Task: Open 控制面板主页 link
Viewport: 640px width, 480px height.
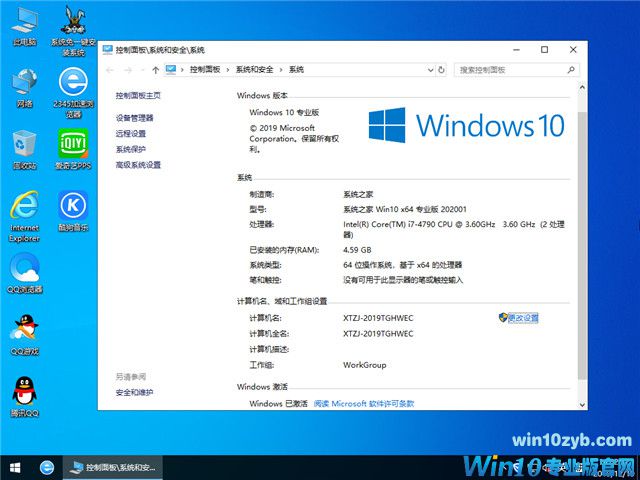Action: point(138,96)
